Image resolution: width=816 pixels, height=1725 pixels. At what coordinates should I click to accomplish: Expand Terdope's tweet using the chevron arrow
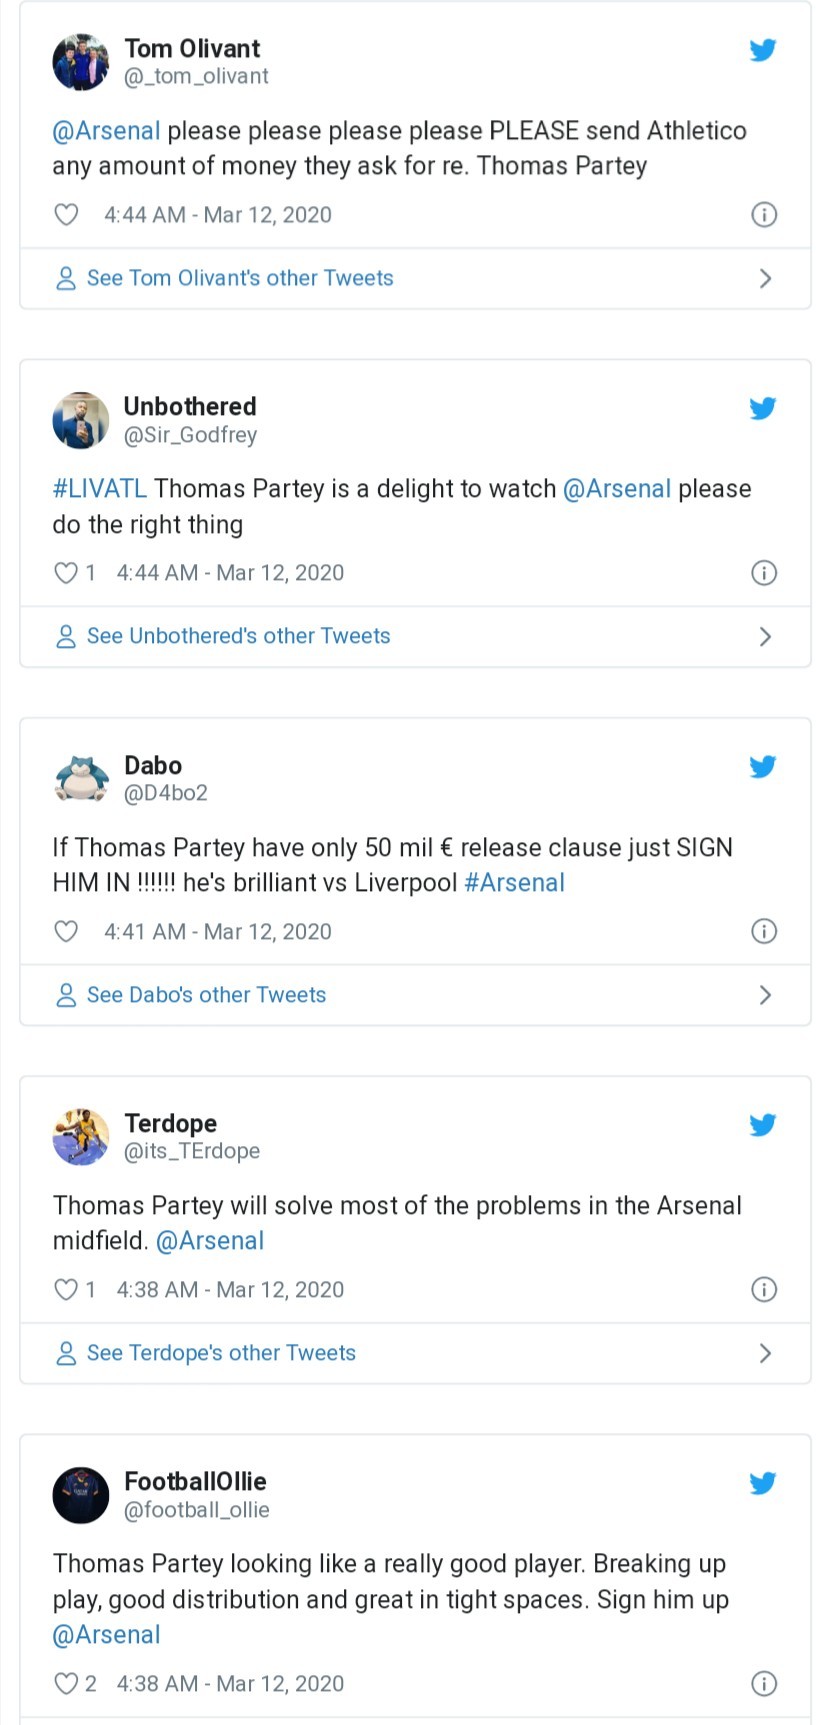[x=766, y=1353]
